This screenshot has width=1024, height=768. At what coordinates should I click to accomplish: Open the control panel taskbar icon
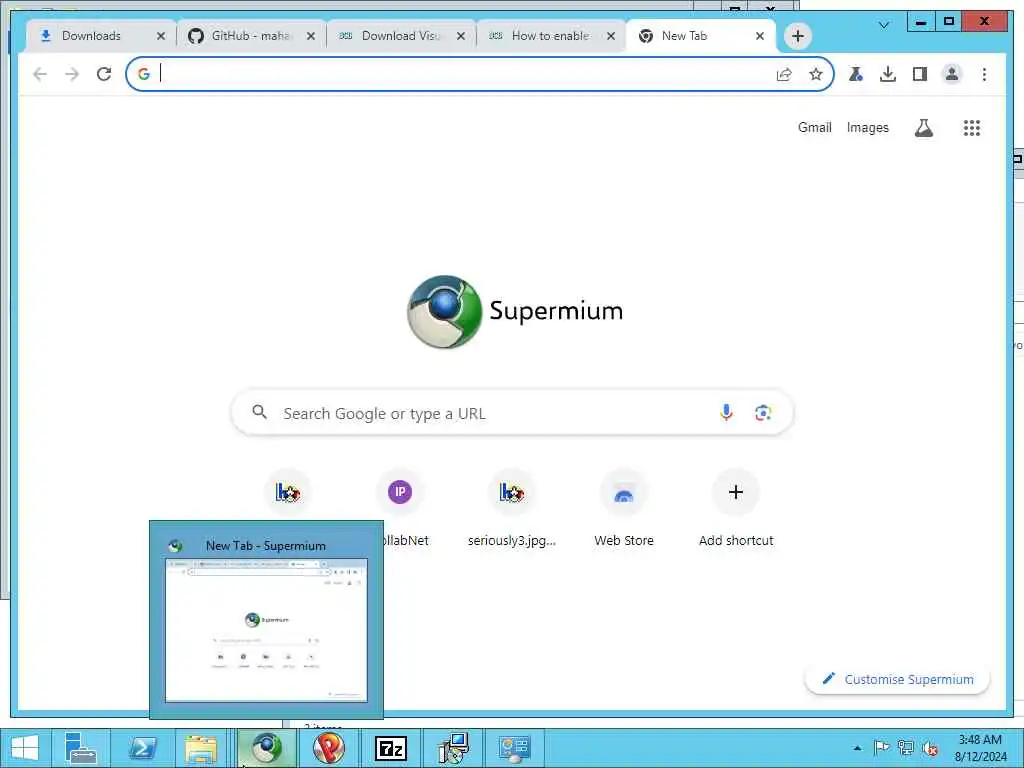click(x=515, y=748)
